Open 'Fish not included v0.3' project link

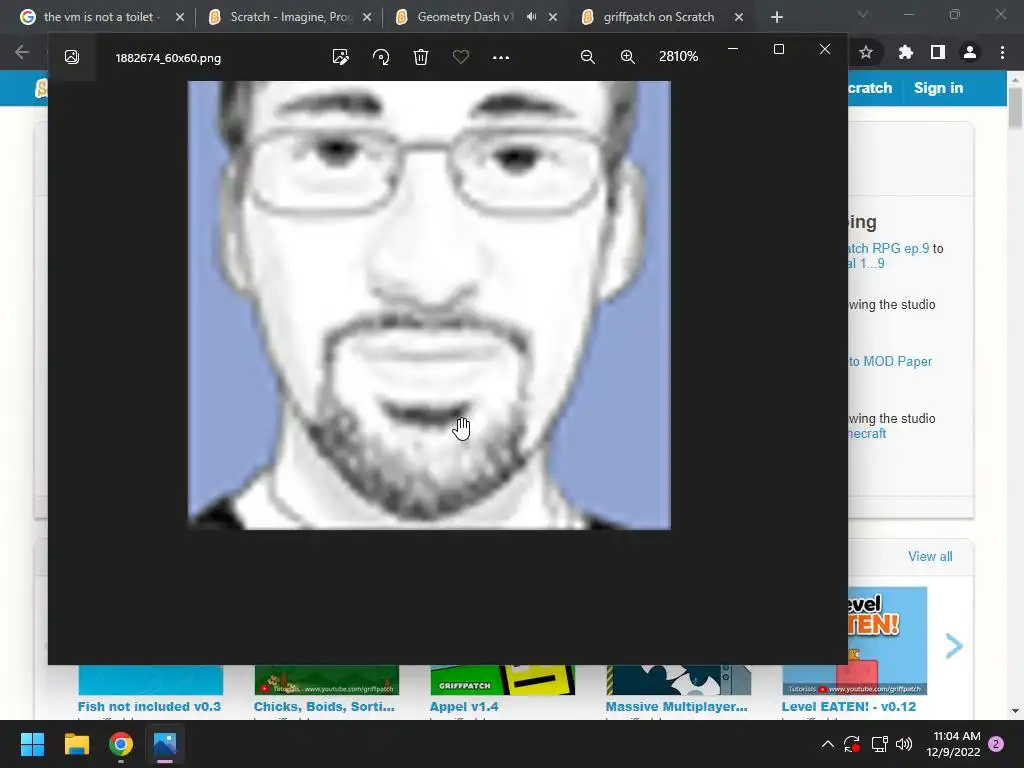click(150, 707)
